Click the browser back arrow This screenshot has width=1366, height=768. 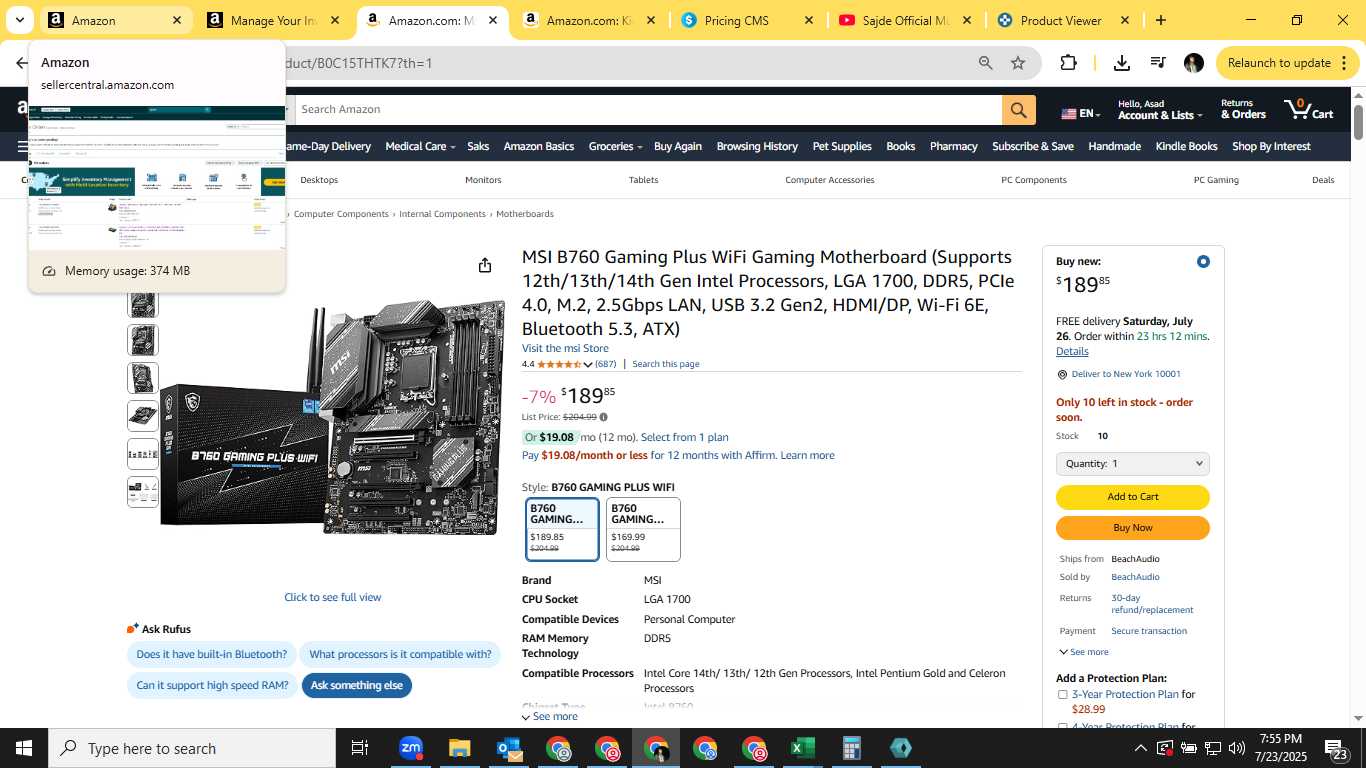(21, 63)
